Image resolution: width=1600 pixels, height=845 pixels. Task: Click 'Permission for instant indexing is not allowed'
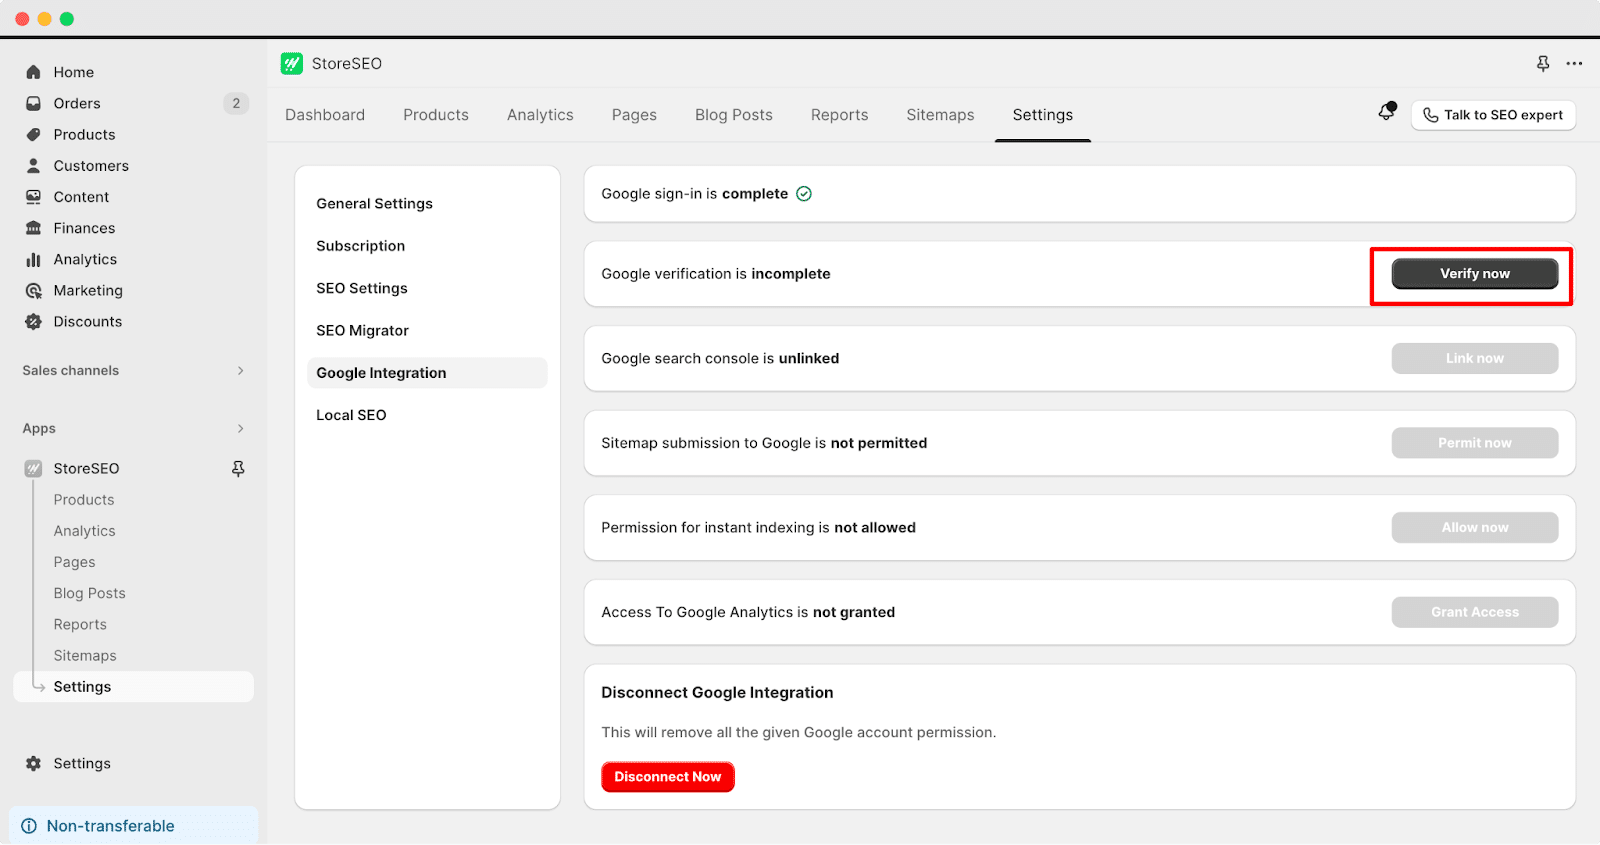[758, 527]
